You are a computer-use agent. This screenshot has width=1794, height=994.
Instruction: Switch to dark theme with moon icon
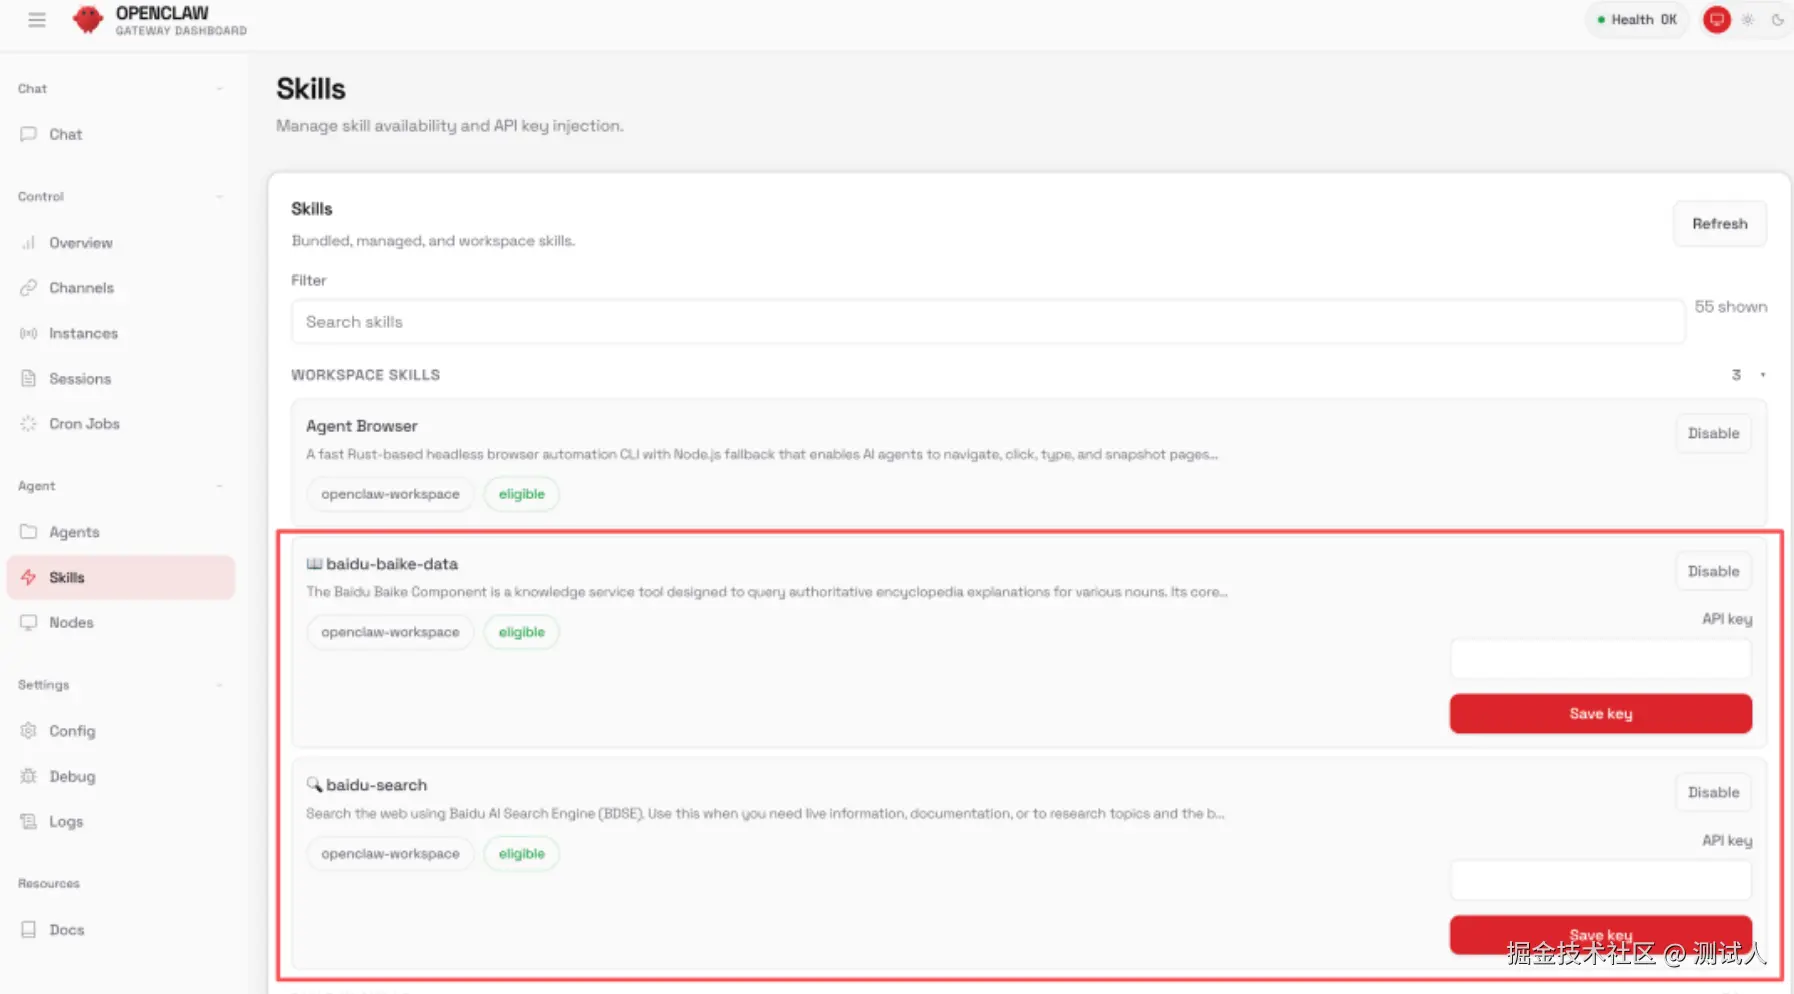click(x=1777, y=20)
